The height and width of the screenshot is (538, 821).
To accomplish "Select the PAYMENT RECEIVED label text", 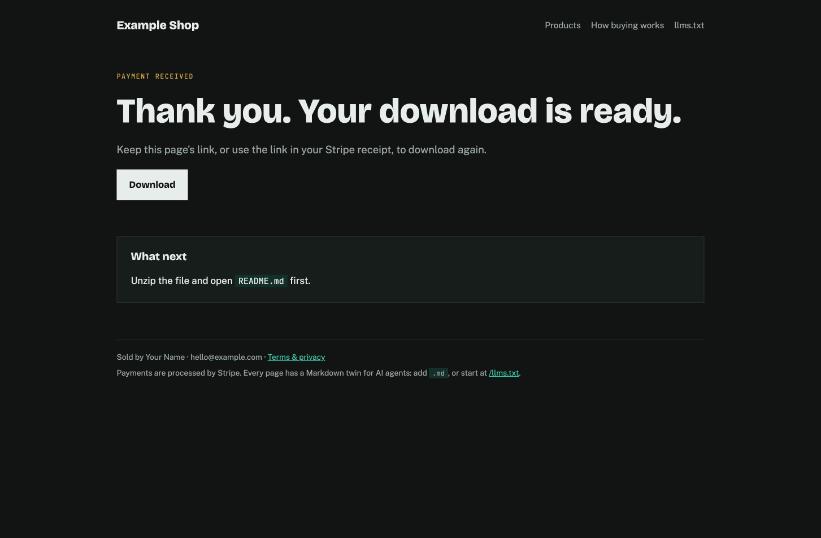I will (155, 76).
